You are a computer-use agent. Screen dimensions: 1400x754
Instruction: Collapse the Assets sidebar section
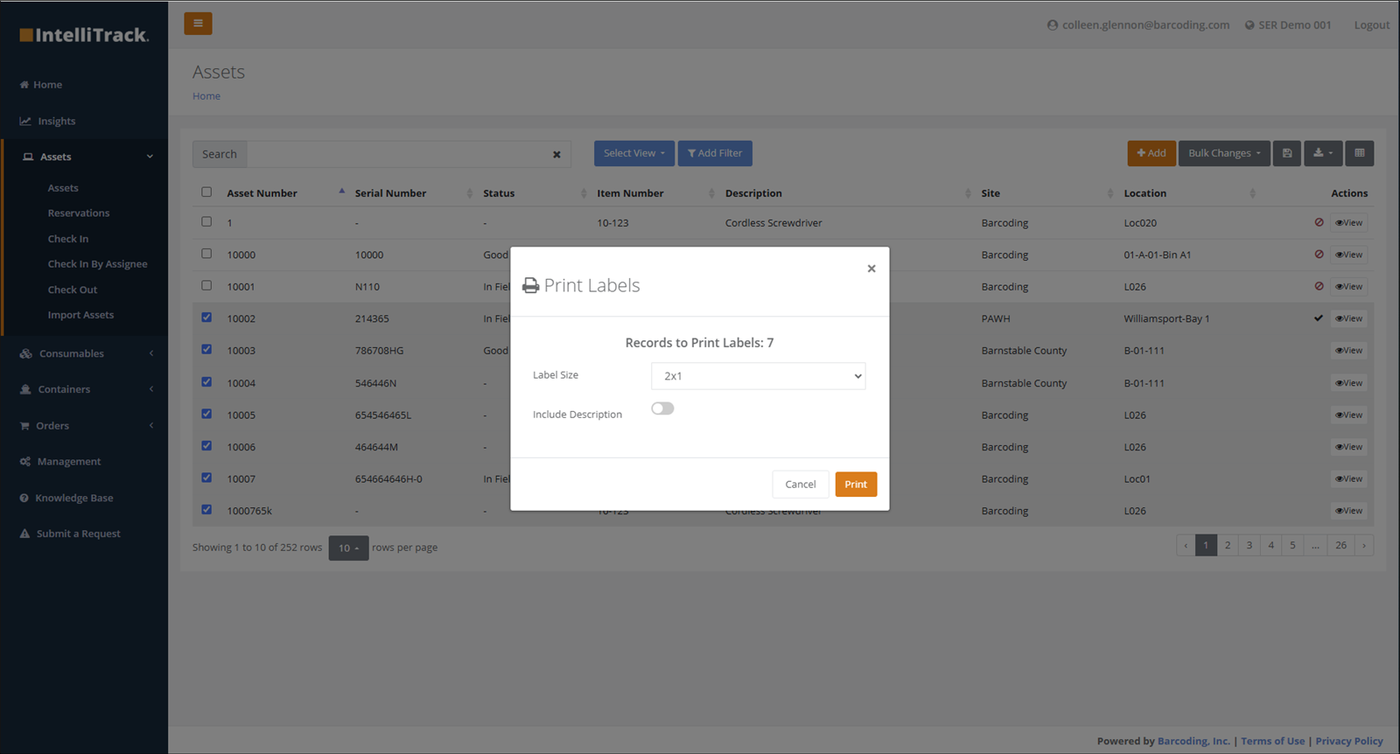tap(84, 157)
